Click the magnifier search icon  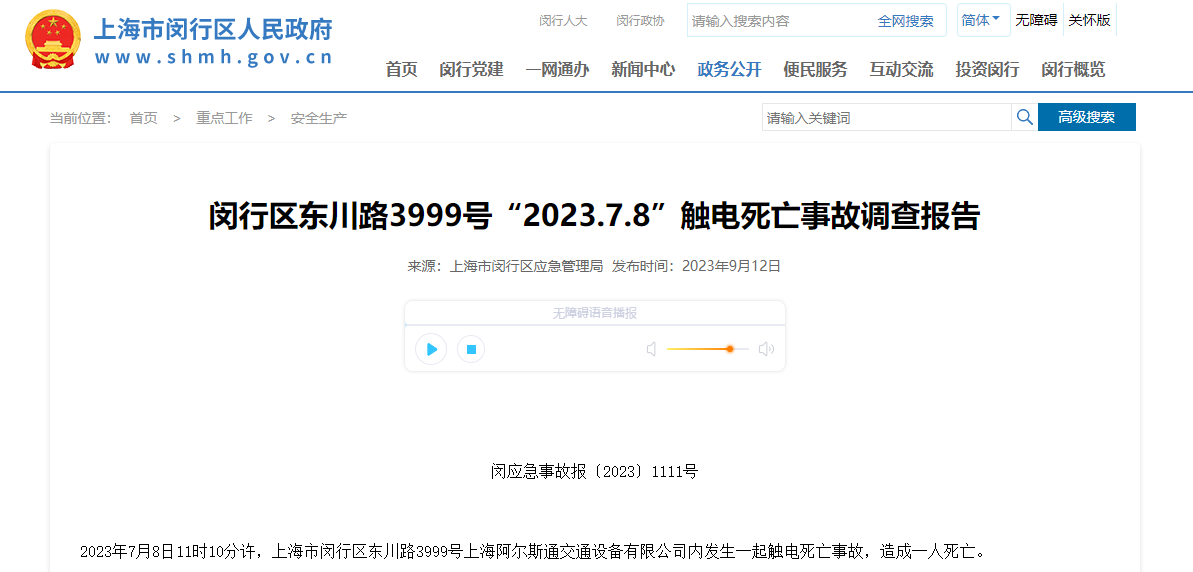point(1024,117)
